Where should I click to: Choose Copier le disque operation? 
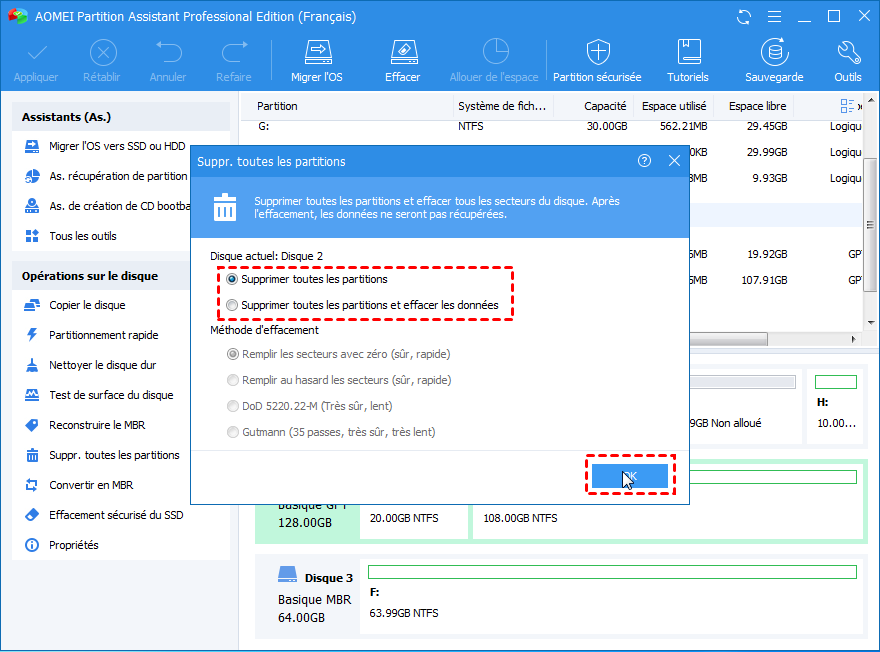(x=75, y=305)
